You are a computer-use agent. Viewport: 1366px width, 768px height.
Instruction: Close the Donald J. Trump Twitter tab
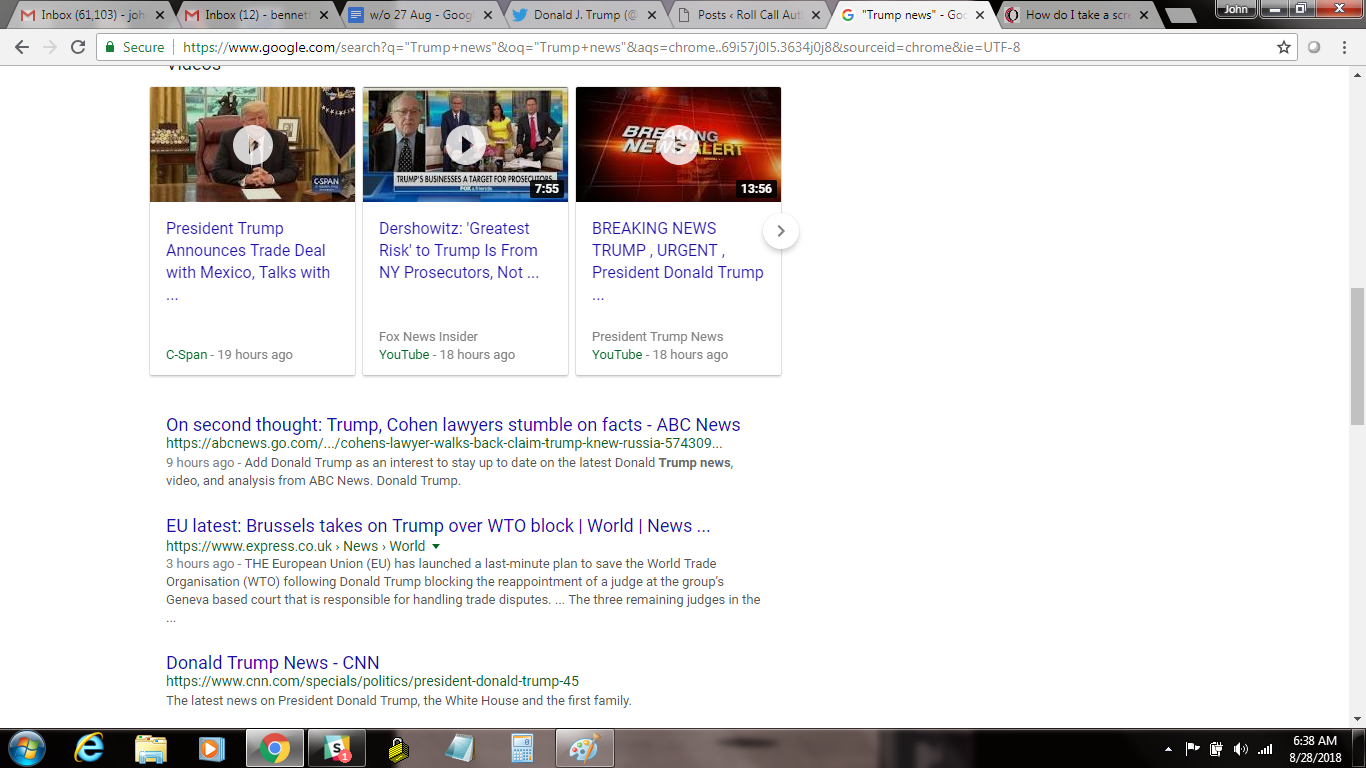tap(652, 15)
